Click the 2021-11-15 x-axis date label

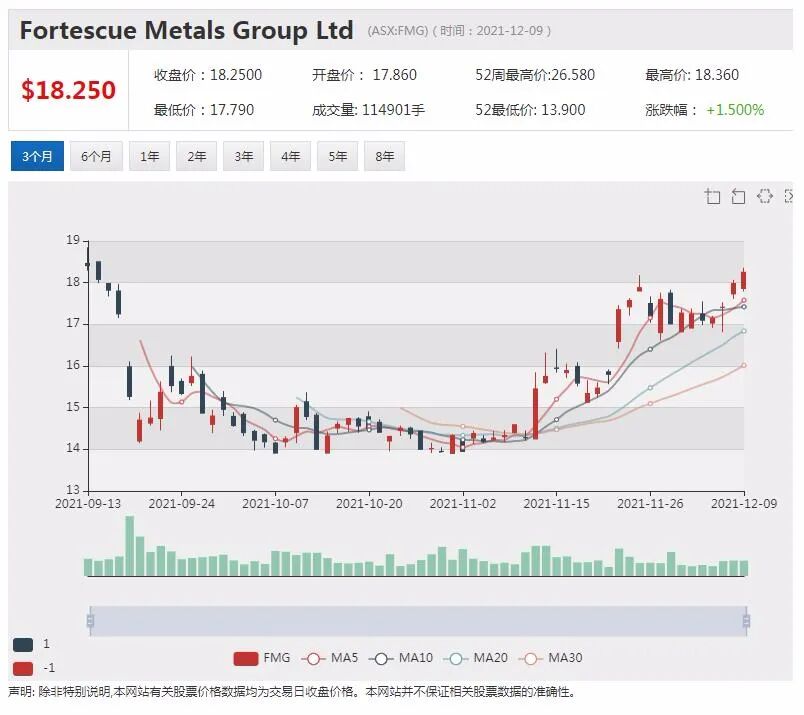(556, 504)
